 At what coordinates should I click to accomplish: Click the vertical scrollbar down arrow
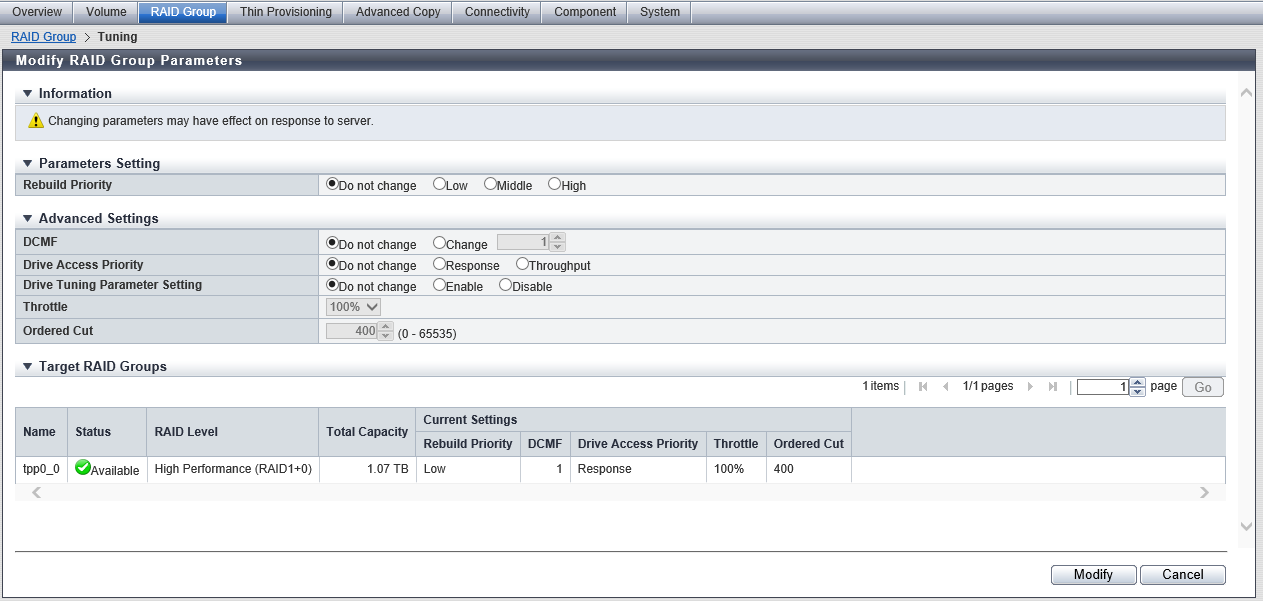(x=1245, y=525)
